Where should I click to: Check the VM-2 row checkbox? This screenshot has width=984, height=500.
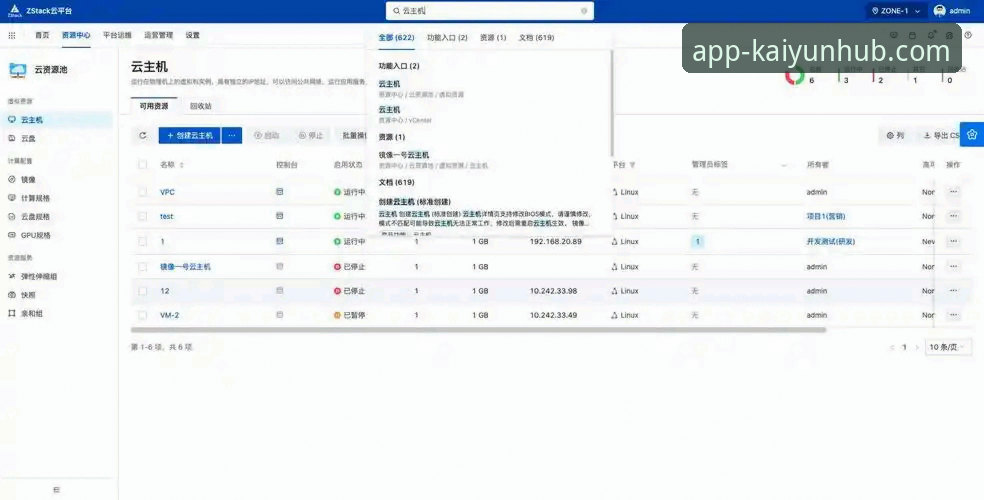coord(142,315)
